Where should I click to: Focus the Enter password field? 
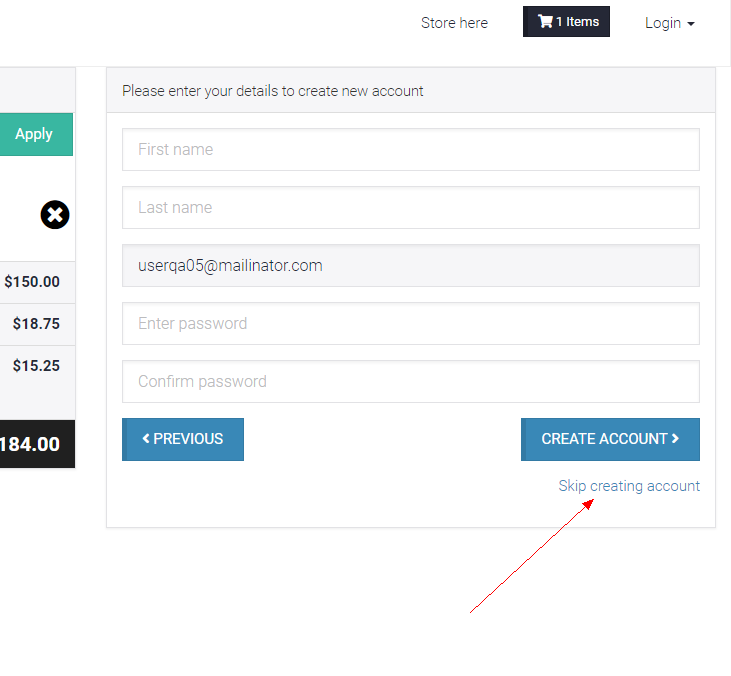tap(411, 324)
